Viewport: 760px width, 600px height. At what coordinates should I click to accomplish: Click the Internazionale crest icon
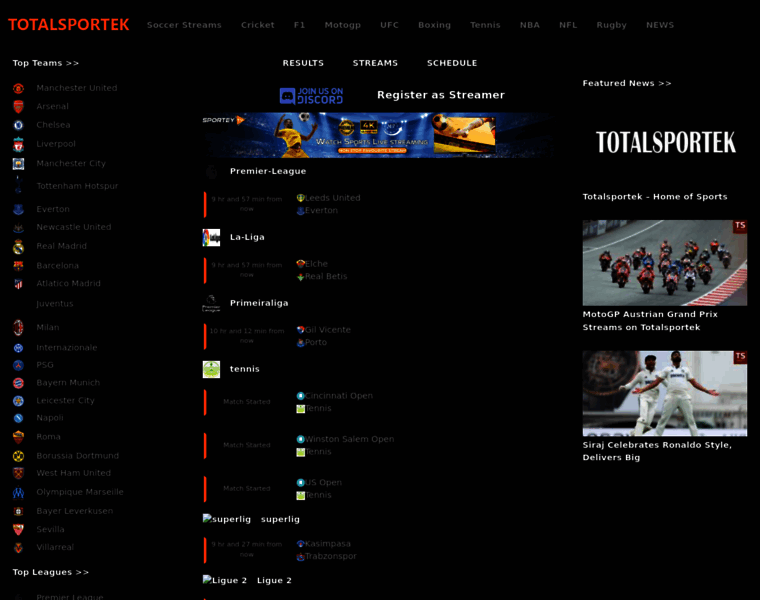coord(18,347)
